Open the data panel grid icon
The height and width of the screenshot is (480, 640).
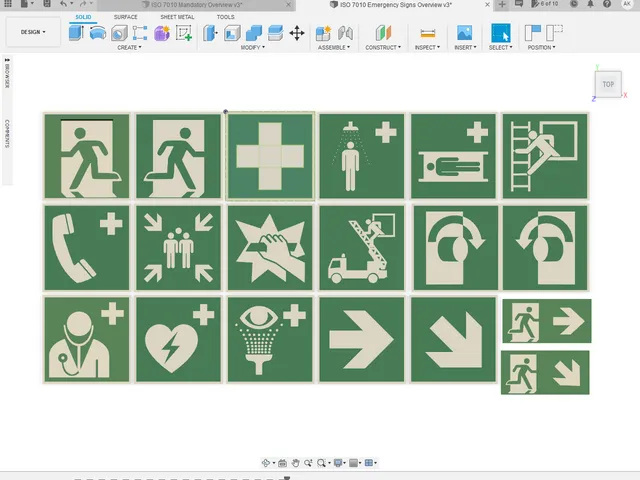click(8, 4)
